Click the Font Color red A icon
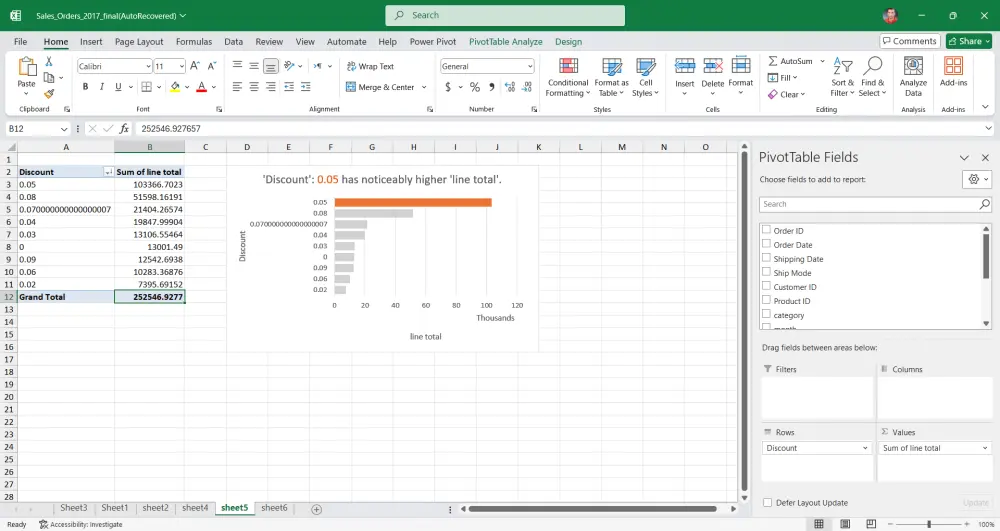The height and width of the screenshot is (531, 1000). point(202,87)
